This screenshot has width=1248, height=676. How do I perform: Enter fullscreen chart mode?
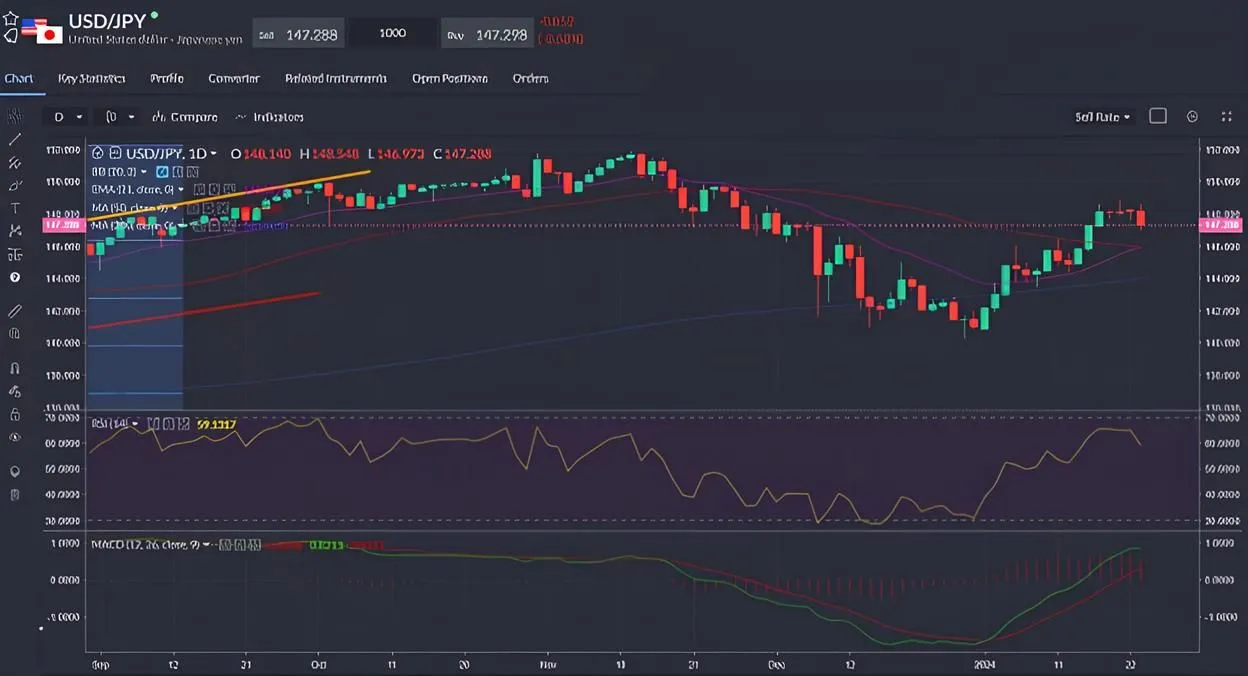pyautogui.click(x=1227, y=117)
